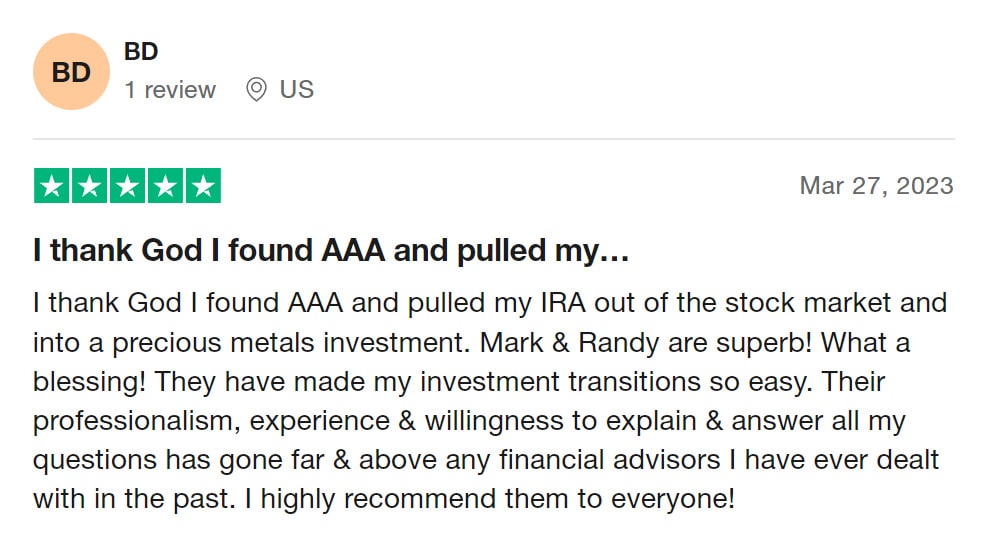Select the US country label
This screenshot has width=991, height=546.
pyautogui.click(x=296, y=90)
